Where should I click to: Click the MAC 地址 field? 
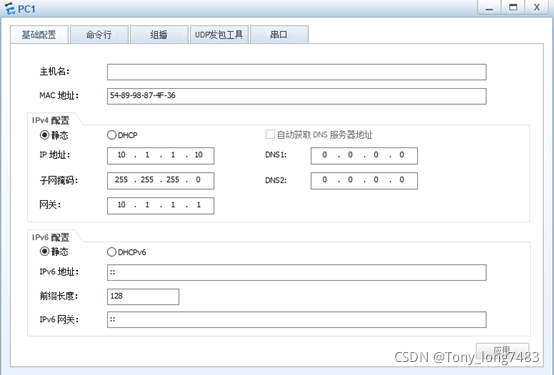coord(297,96)
